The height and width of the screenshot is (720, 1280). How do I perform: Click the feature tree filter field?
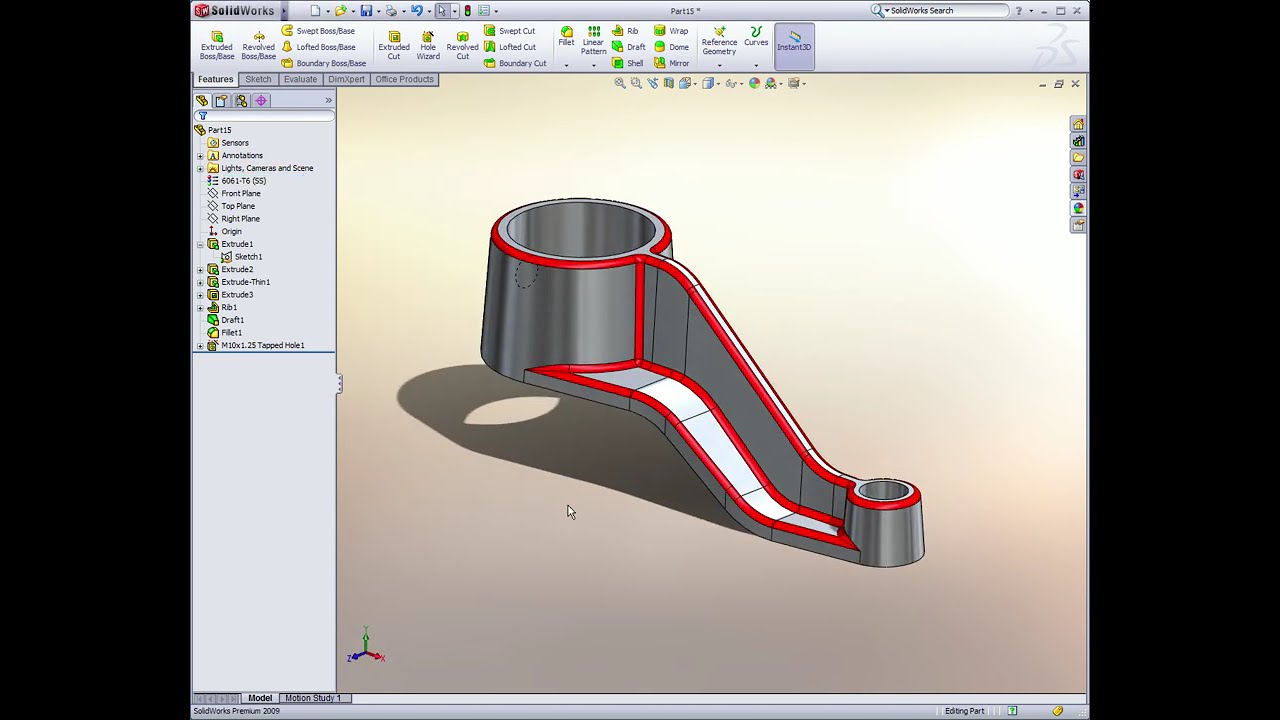(265, 116)
